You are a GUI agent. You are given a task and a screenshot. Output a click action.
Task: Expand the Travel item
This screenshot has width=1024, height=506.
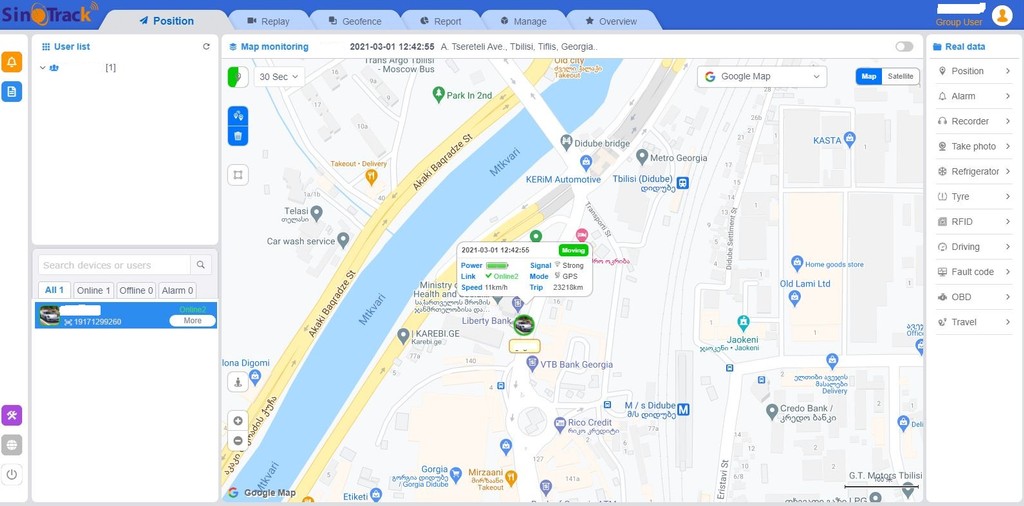point(974,322)
